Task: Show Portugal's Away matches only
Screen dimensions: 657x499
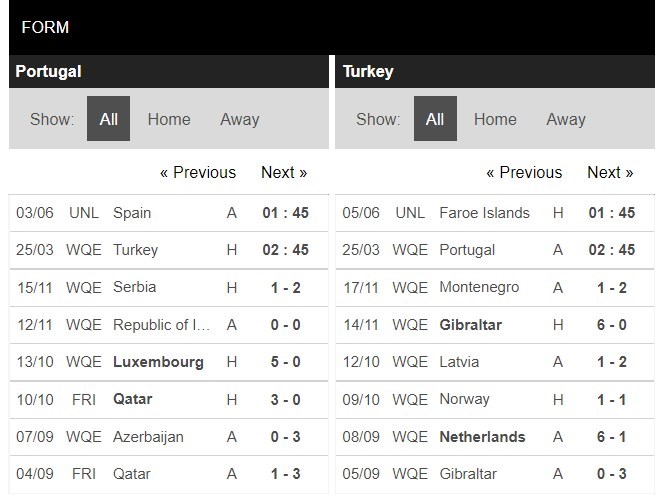Action: [240, 119]
